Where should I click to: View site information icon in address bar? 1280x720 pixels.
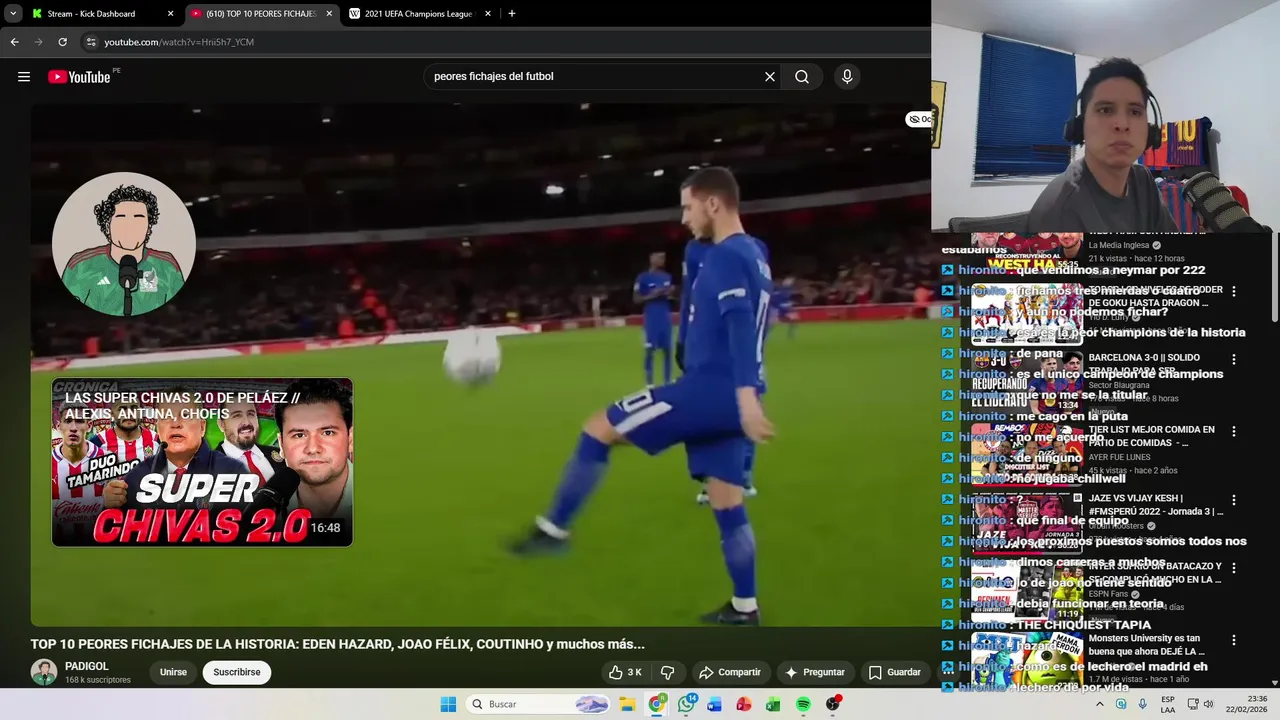[x=91, y=42]
